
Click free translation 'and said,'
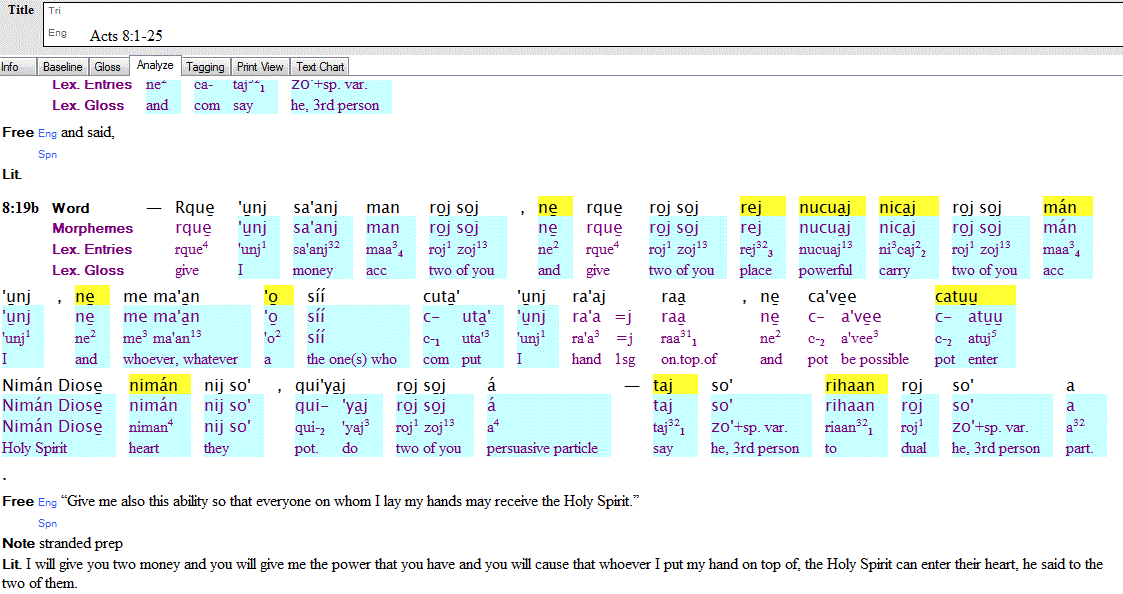[87, 133]
